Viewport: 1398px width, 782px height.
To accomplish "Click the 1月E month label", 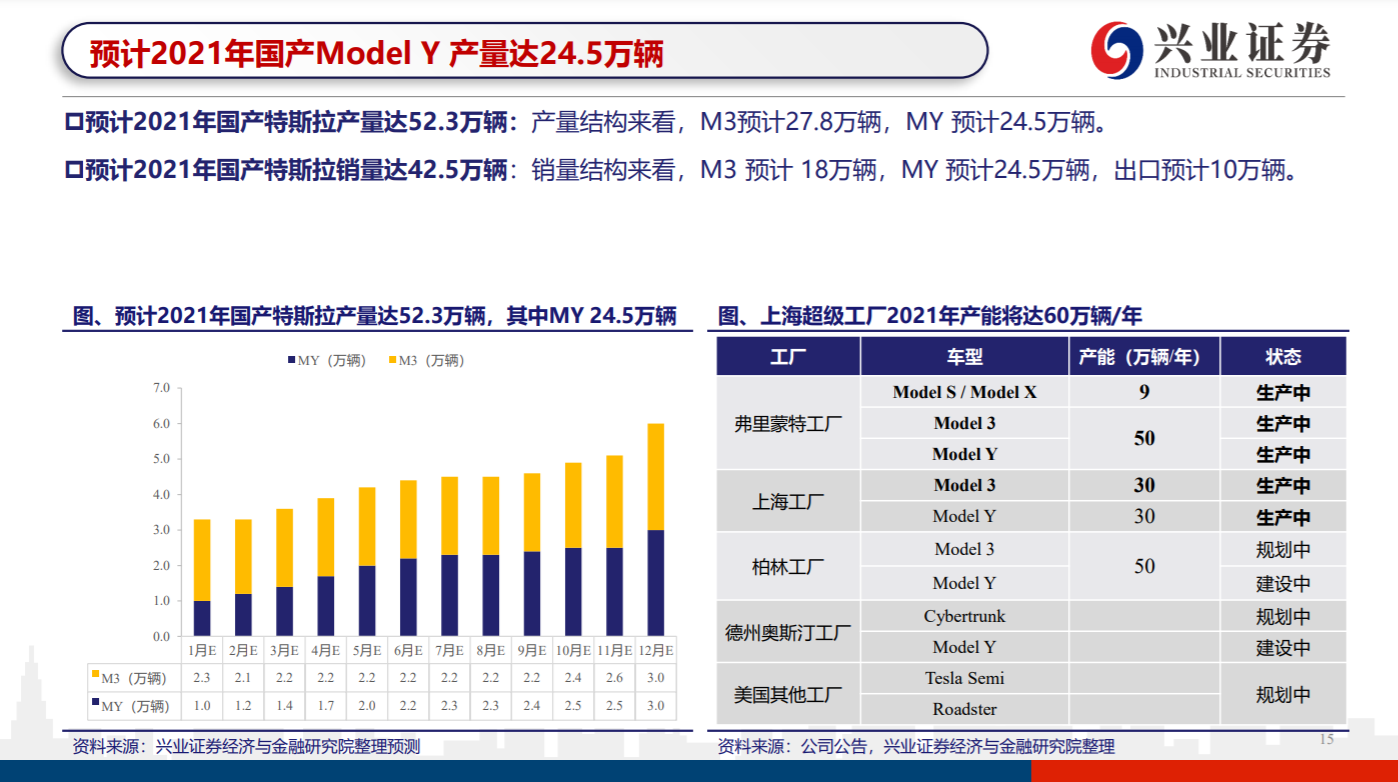I will (x=202, y=650).
